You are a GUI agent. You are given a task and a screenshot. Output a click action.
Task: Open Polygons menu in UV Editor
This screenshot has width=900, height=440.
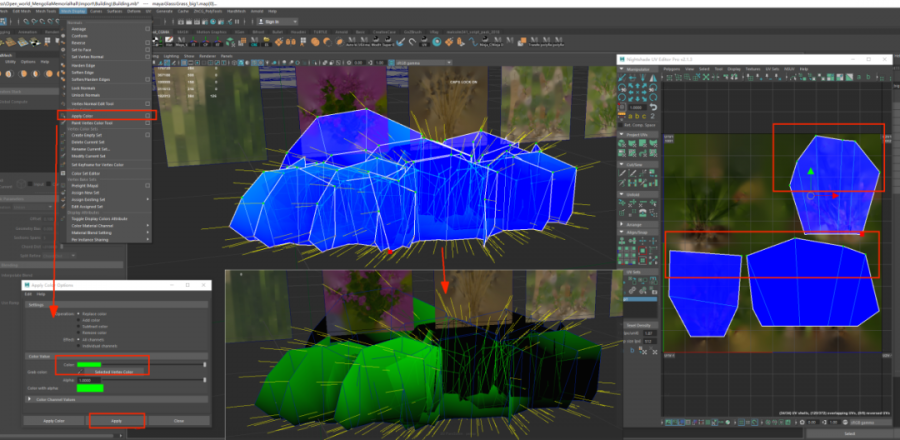pyautogui.click(x=672, y=69)
